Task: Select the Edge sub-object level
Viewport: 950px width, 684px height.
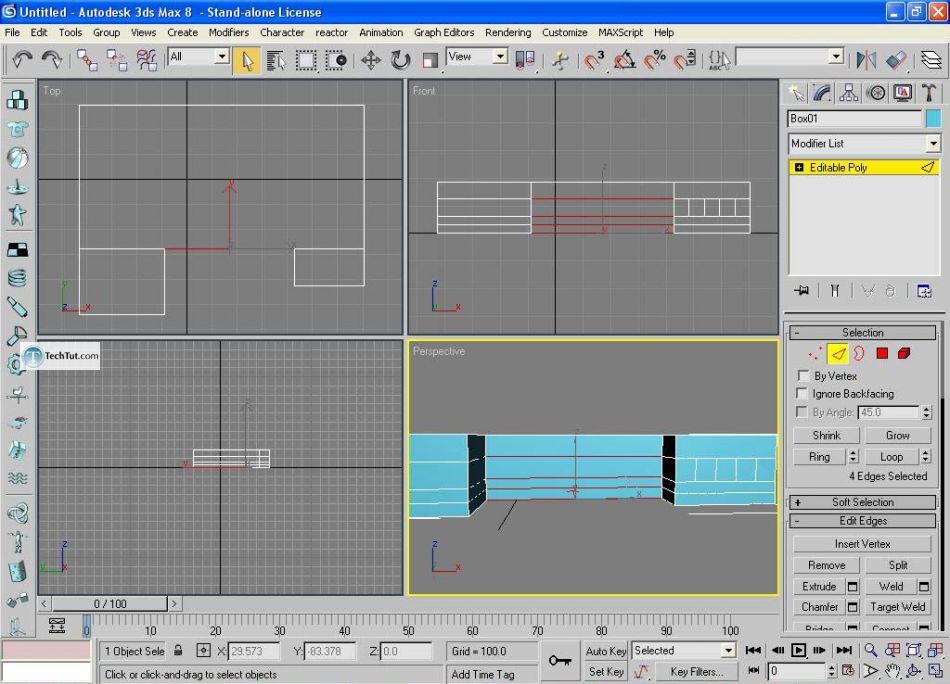Action: tap(837, 353)
